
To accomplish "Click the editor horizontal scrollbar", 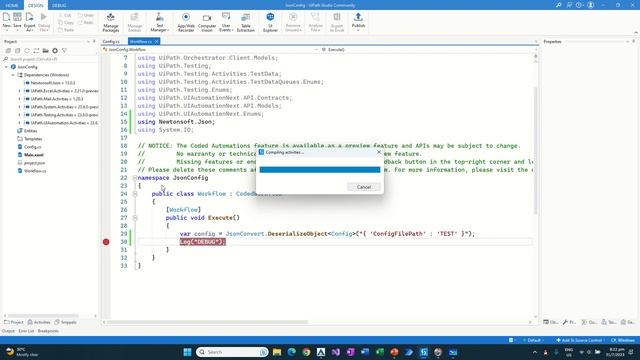I will pos(207,322).
